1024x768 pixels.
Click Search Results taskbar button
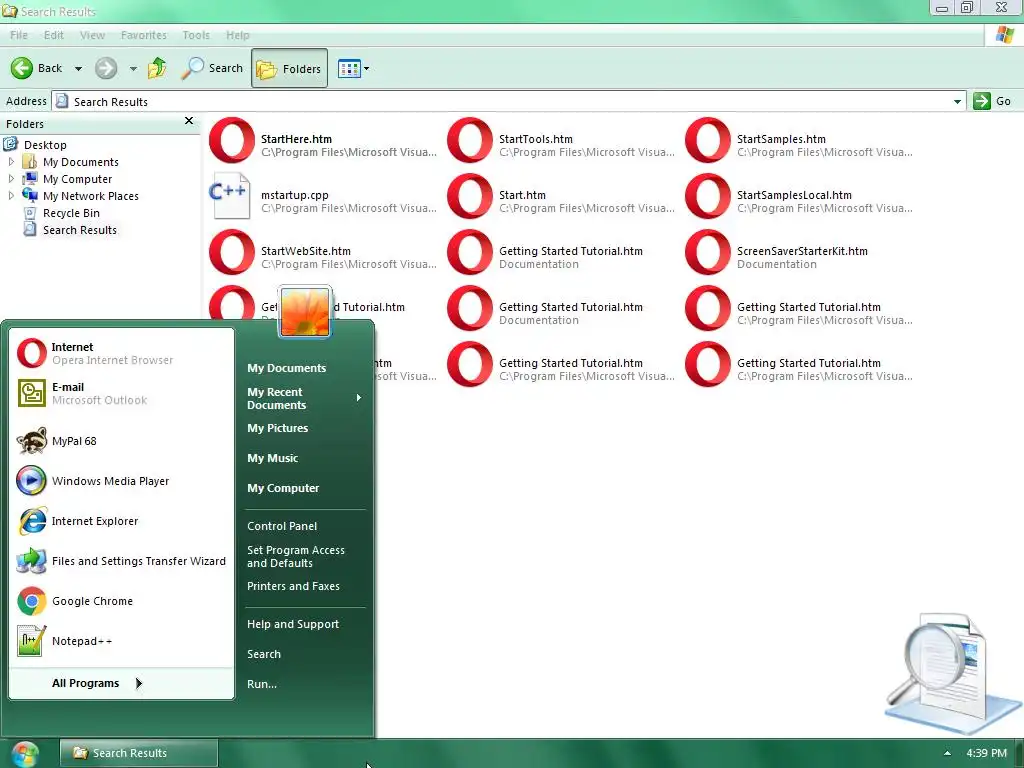pyautogui.click(x=138, y=753)
